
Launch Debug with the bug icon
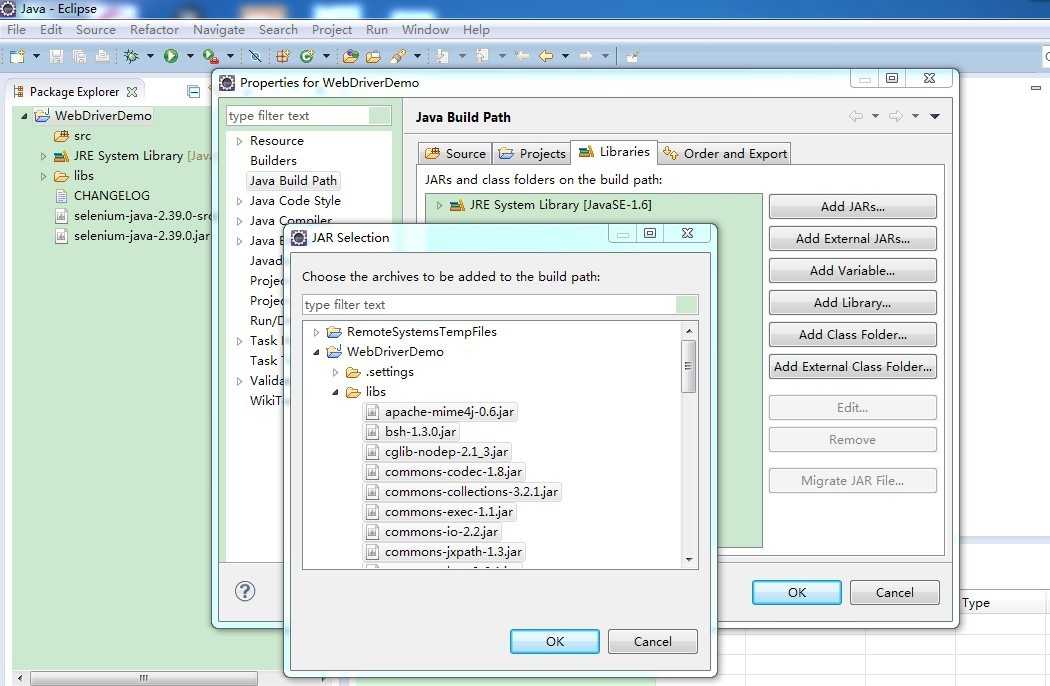(131, 56)
